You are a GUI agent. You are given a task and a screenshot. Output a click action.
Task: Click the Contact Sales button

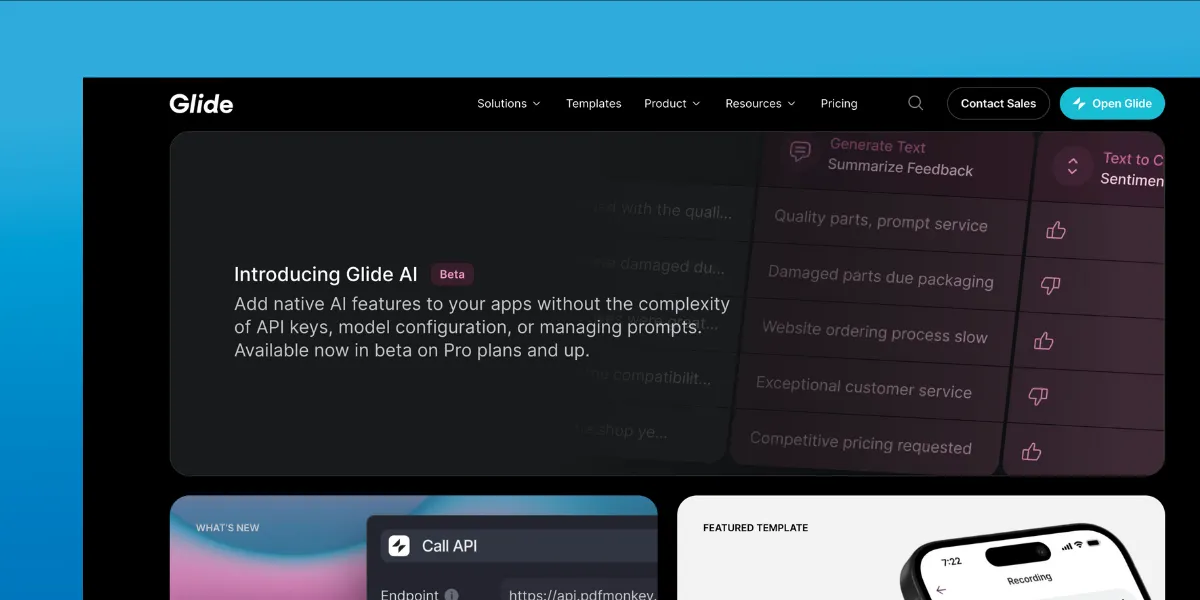click(998, 103)
